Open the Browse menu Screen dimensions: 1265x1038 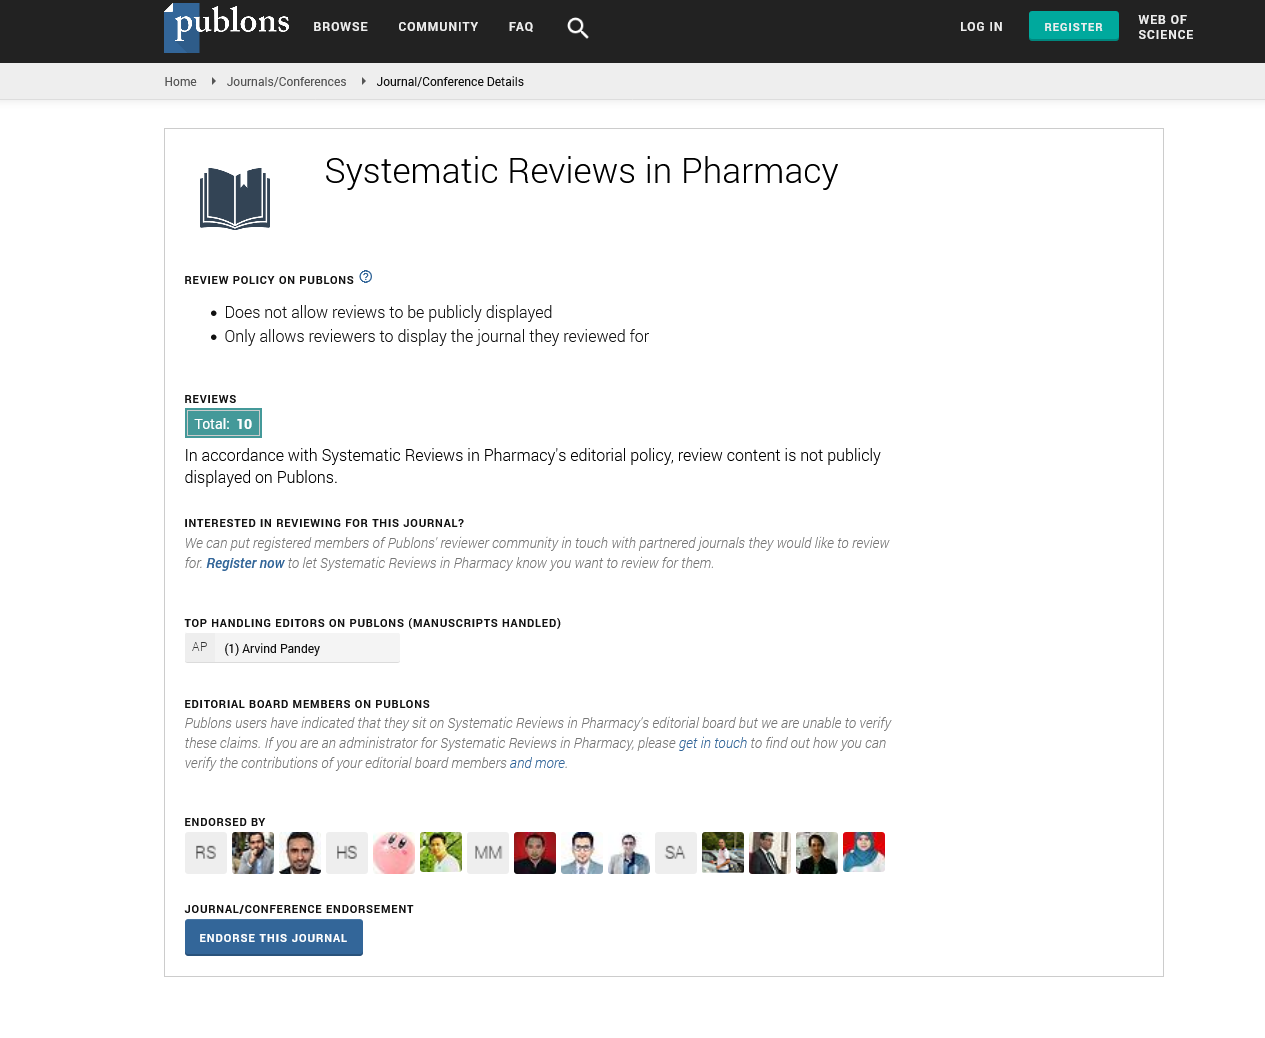(x=340, y=27)
